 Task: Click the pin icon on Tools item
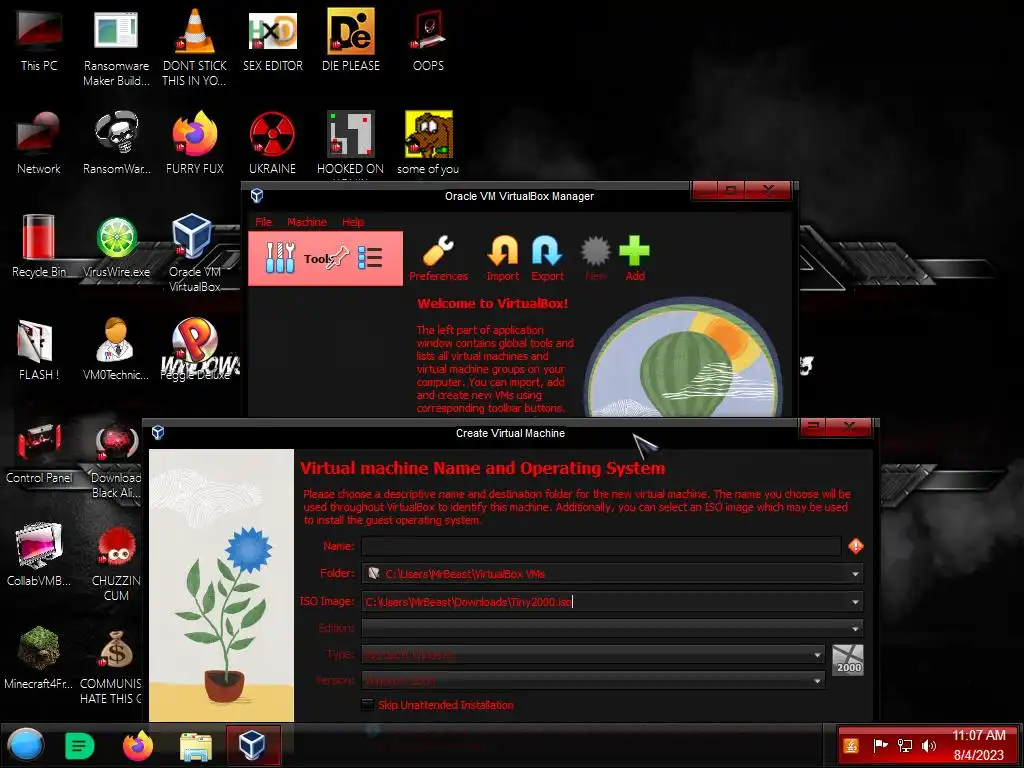338,258
